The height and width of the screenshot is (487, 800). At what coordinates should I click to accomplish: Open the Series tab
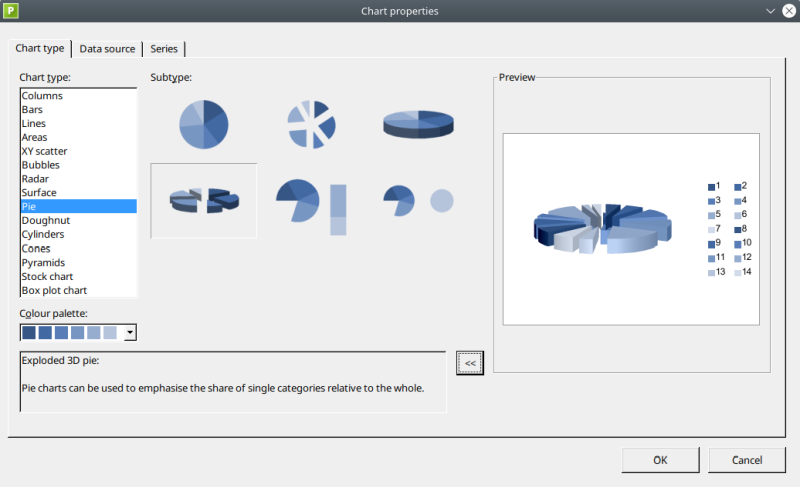(x=164, y=48)
